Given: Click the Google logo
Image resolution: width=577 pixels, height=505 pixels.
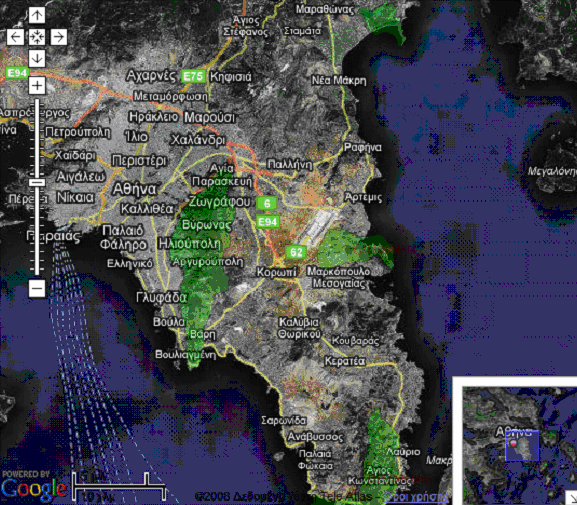Looking at the screenshot, I should click(33, 488).
